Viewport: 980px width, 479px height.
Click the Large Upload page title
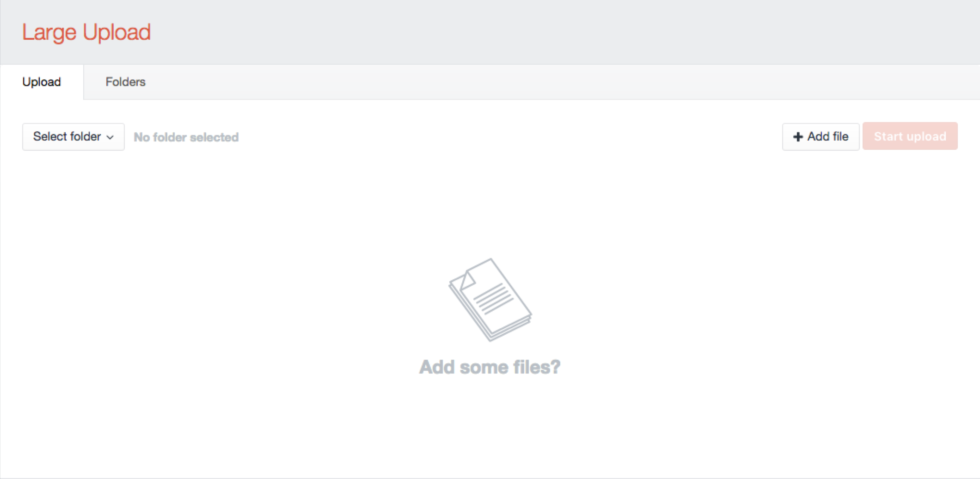tap(86, 32)
